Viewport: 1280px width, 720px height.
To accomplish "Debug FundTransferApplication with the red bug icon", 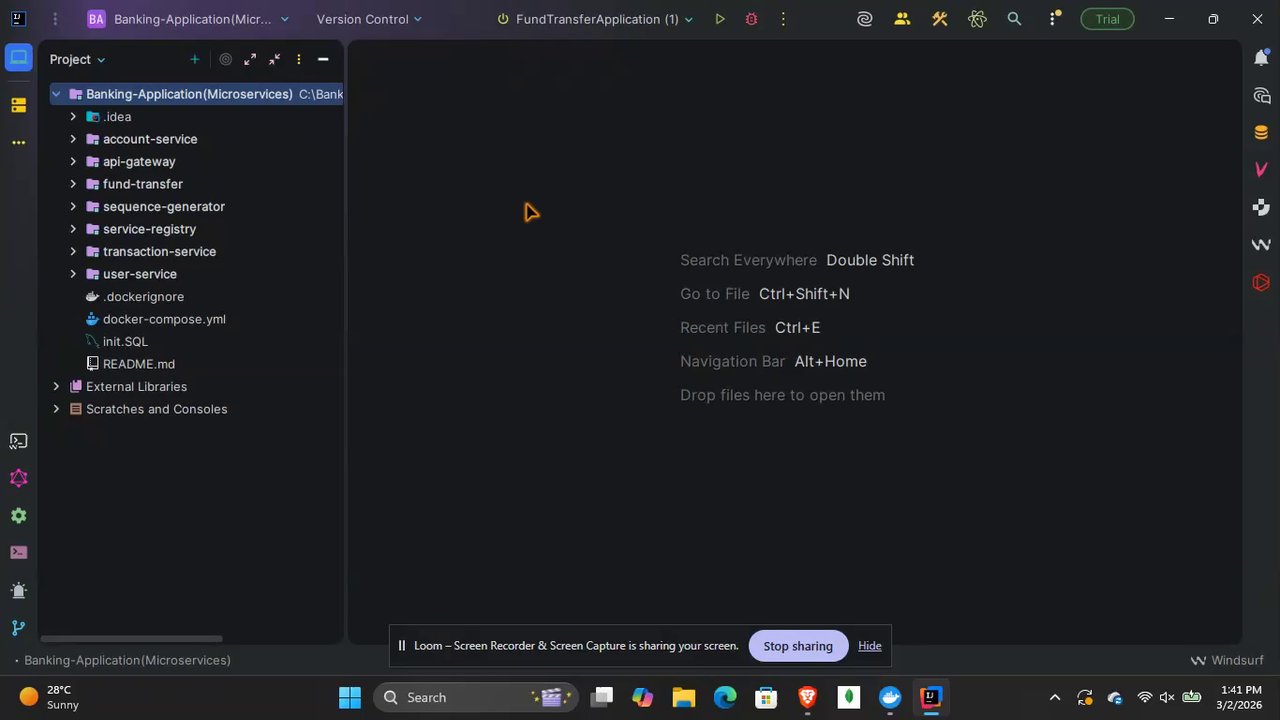I will [x=751, y=19].
